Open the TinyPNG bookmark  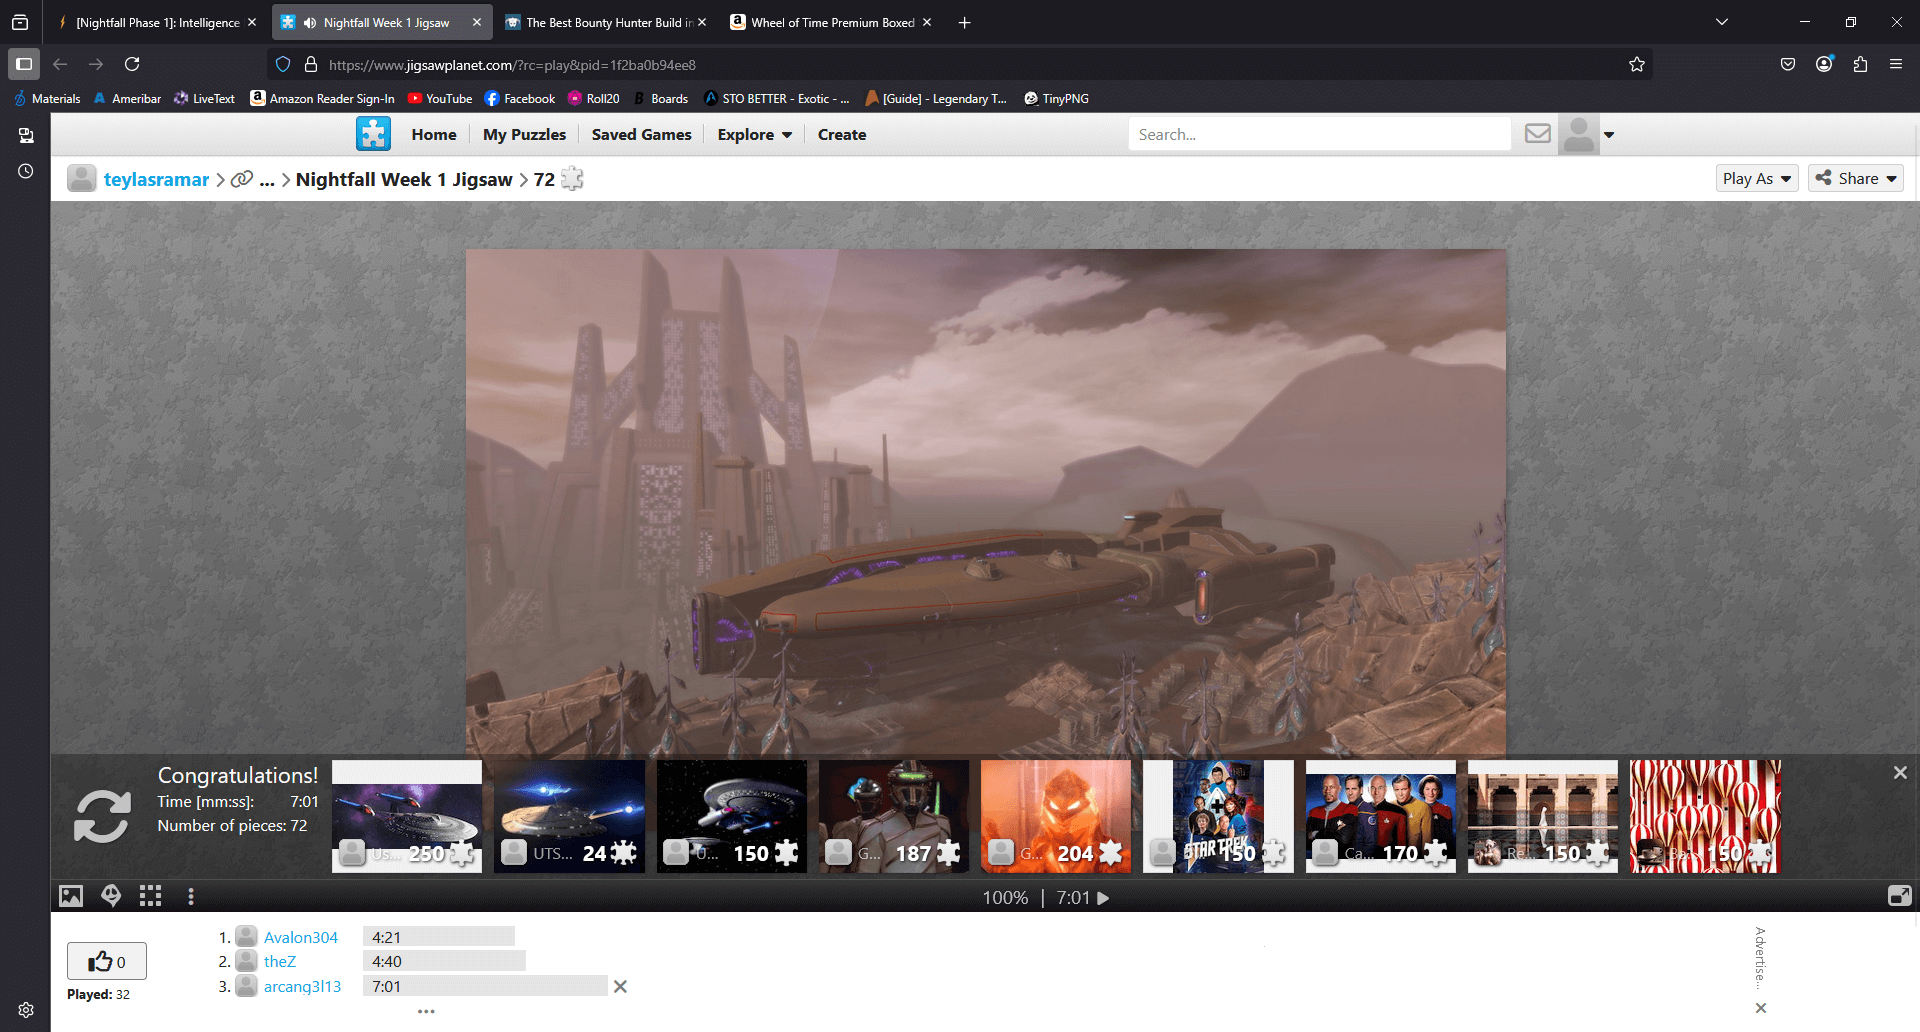pos(1056,98)
